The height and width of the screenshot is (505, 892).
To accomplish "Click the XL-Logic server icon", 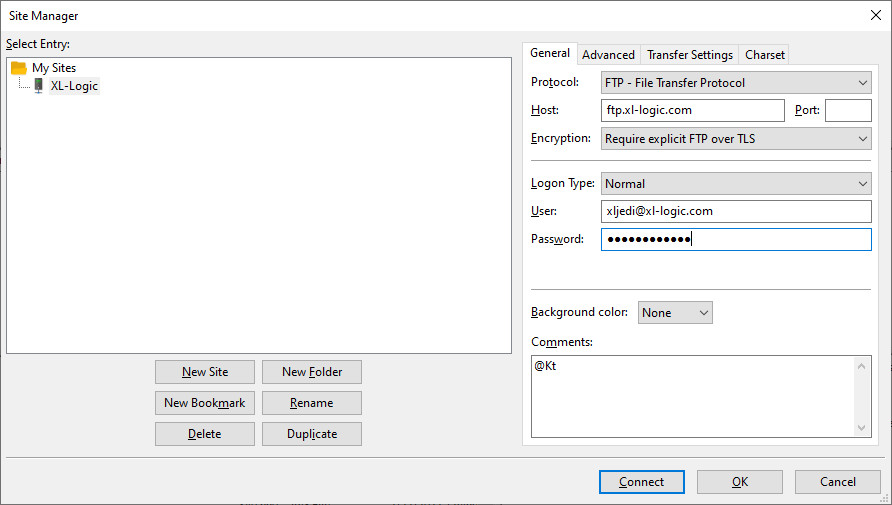I will coord(38,86).
